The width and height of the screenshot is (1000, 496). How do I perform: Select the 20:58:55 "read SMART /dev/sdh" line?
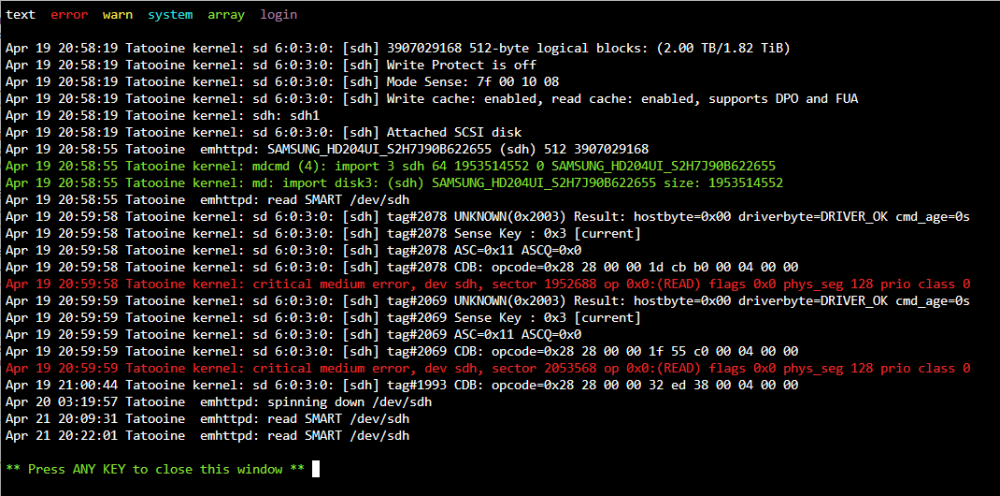click(x=207, y=200)
